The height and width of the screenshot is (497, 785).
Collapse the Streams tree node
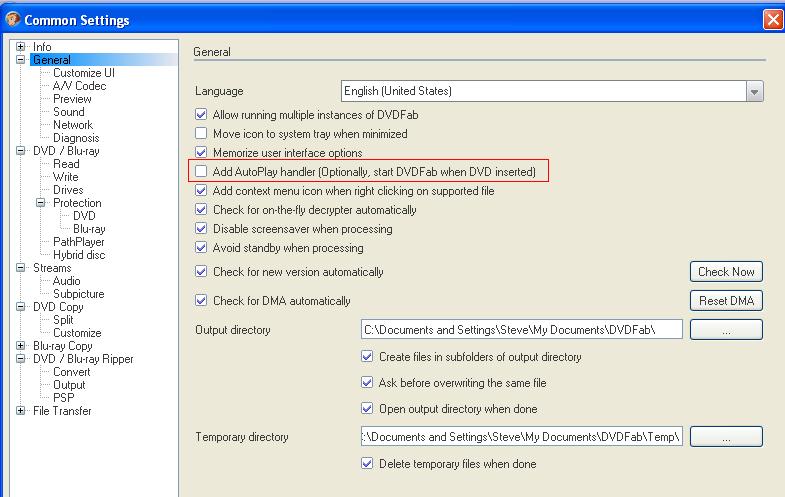21,268
